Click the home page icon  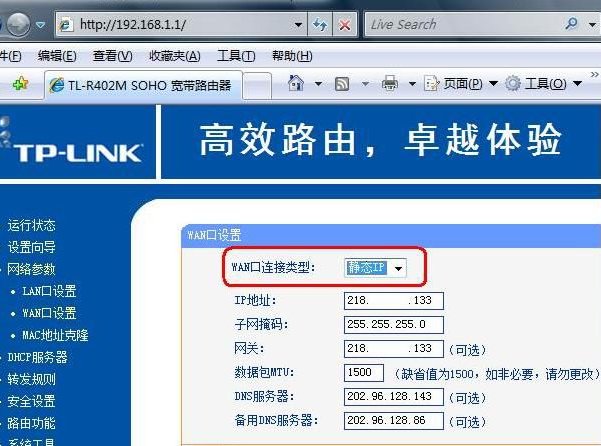[296, 83]
